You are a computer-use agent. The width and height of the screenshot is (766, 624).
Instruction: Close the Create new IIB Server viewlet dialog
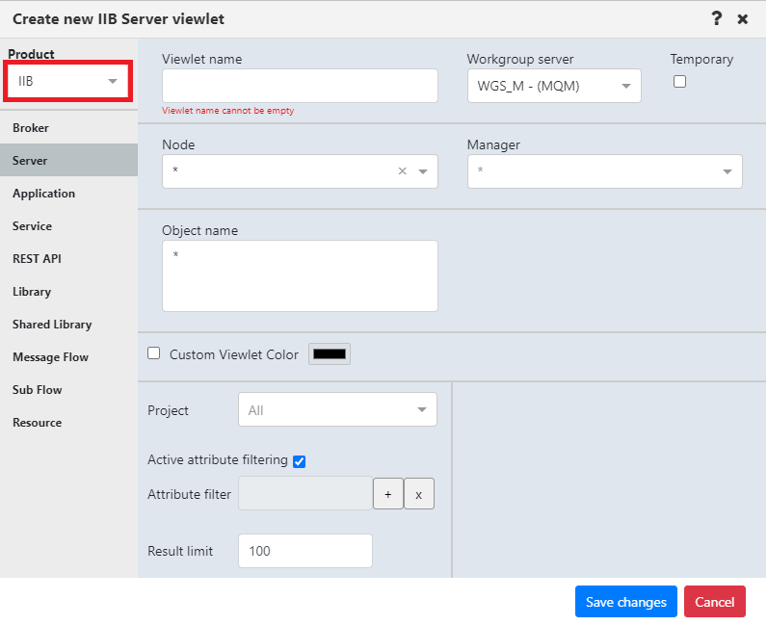pyautogui.click(x=743, y=19)
